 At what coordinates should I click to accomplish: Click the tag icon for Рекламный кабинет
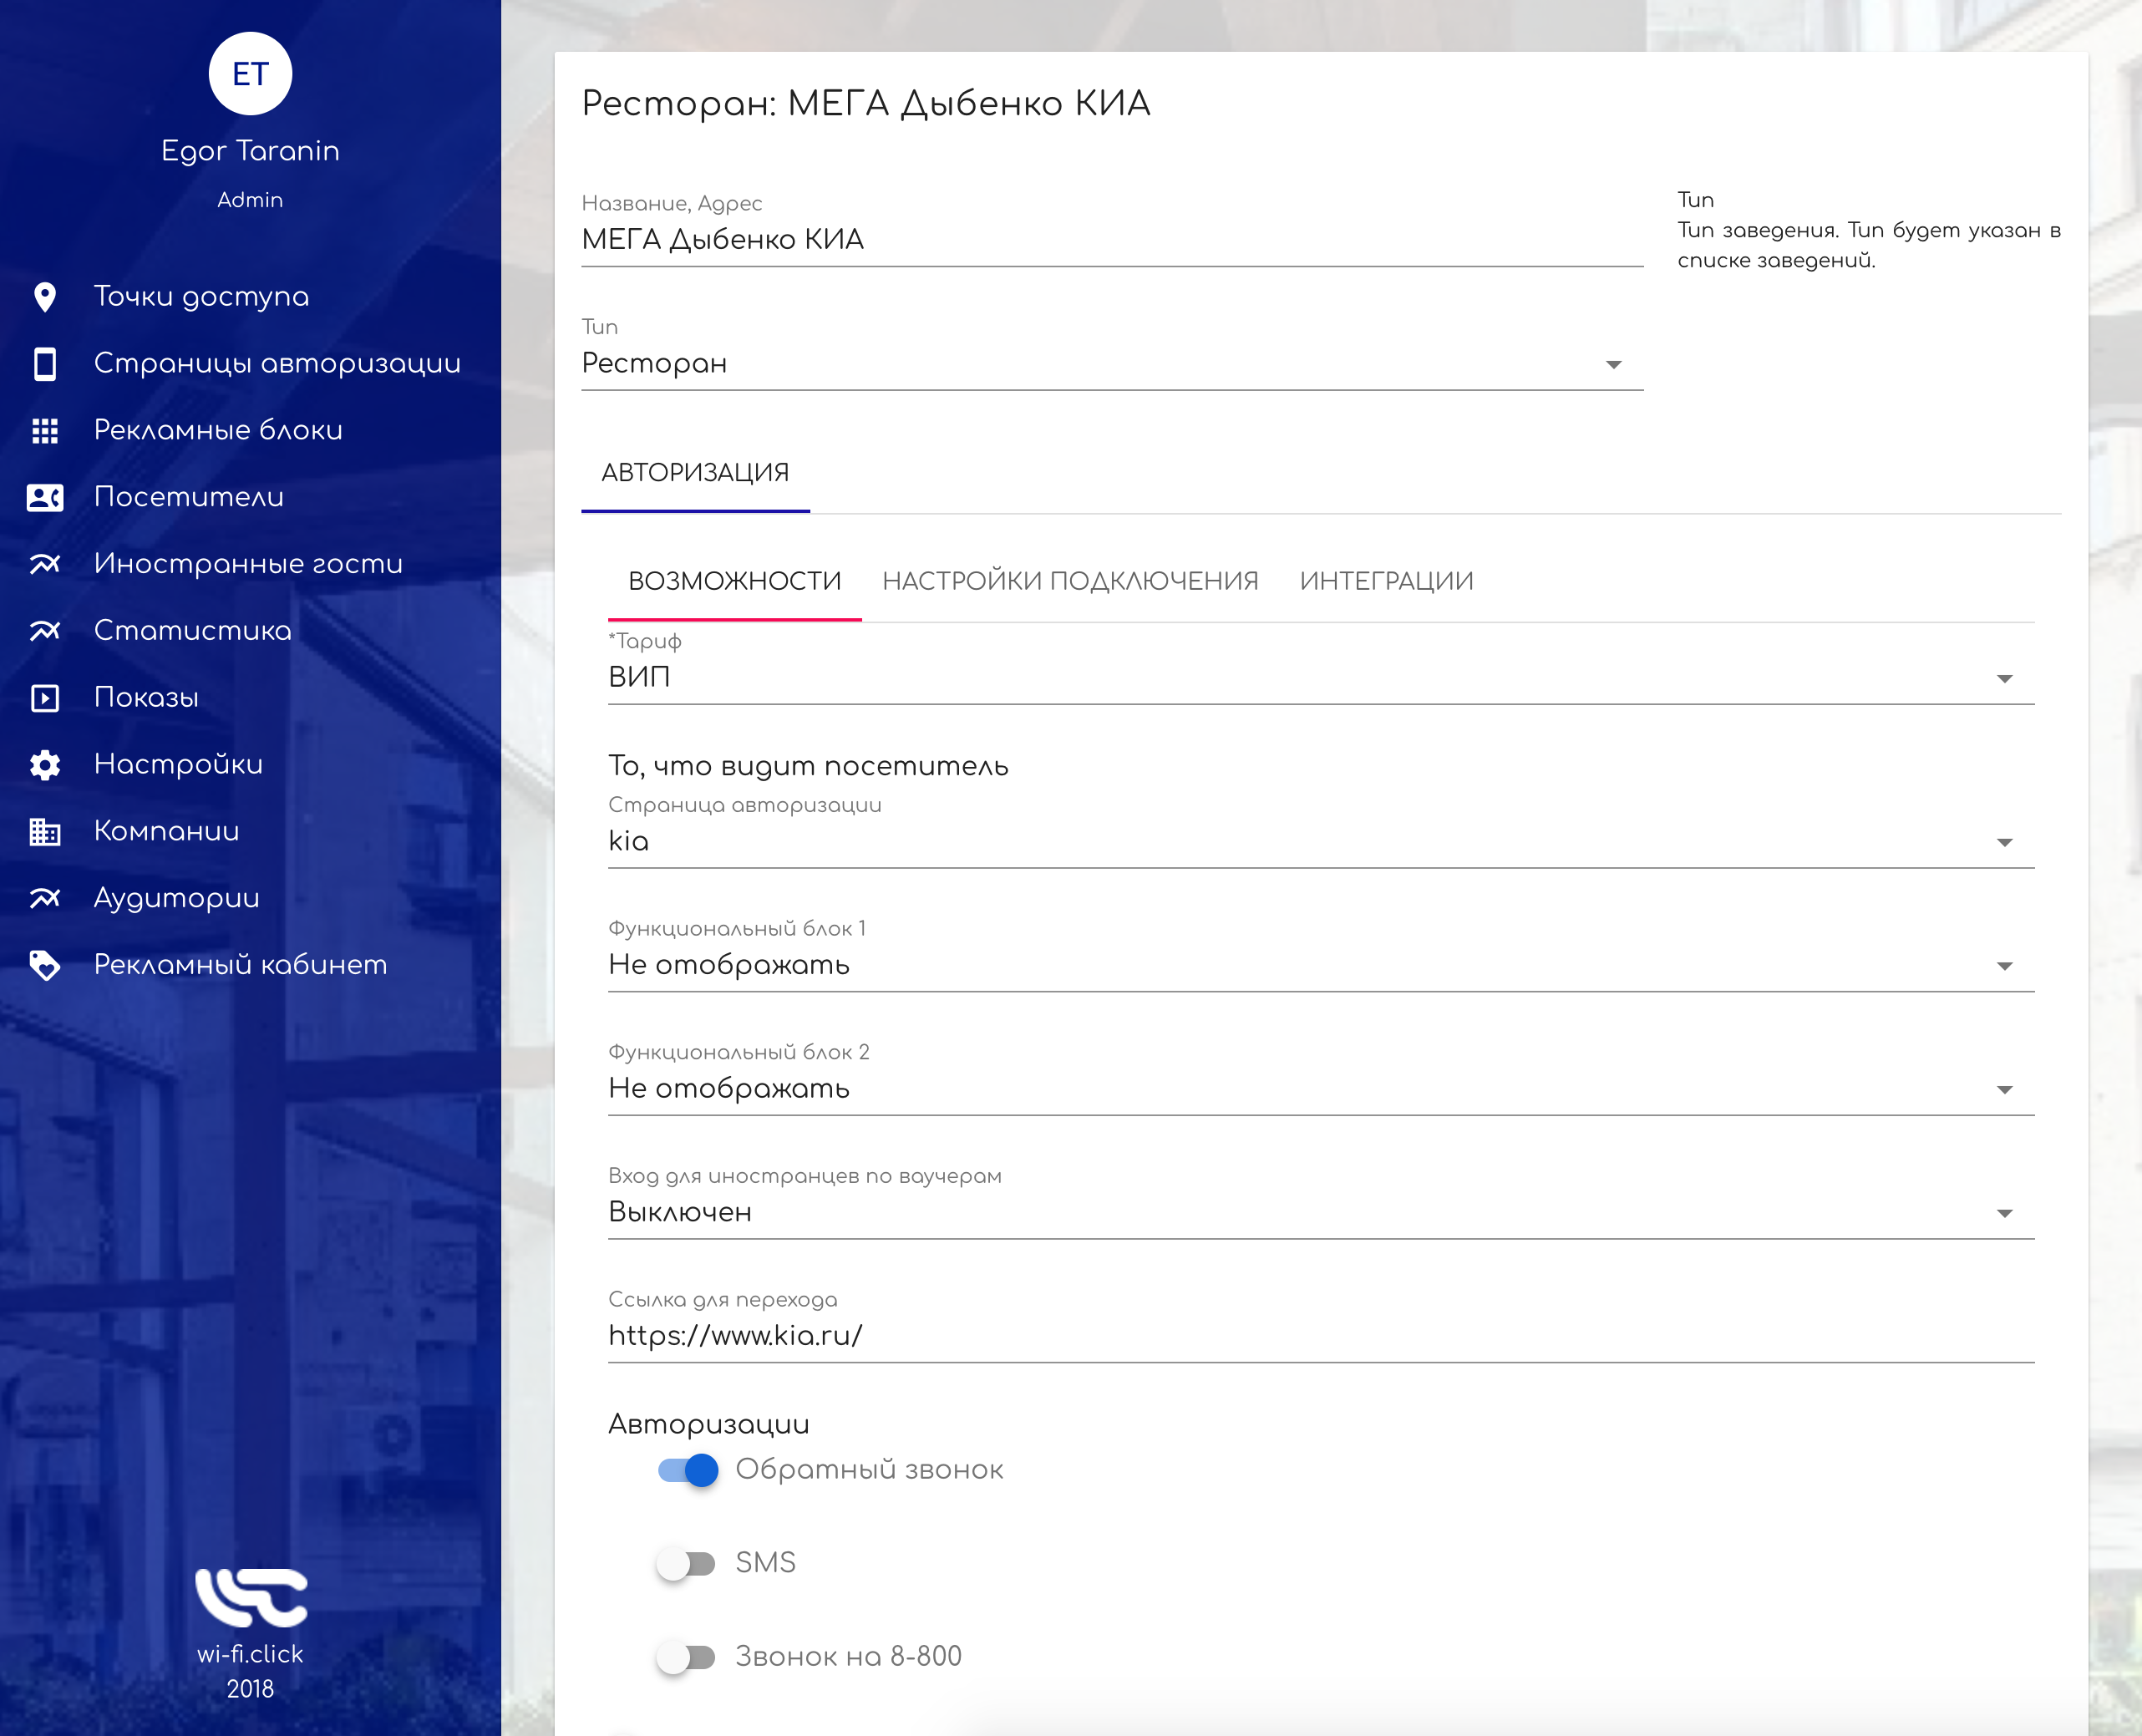[x=45, y=965]
